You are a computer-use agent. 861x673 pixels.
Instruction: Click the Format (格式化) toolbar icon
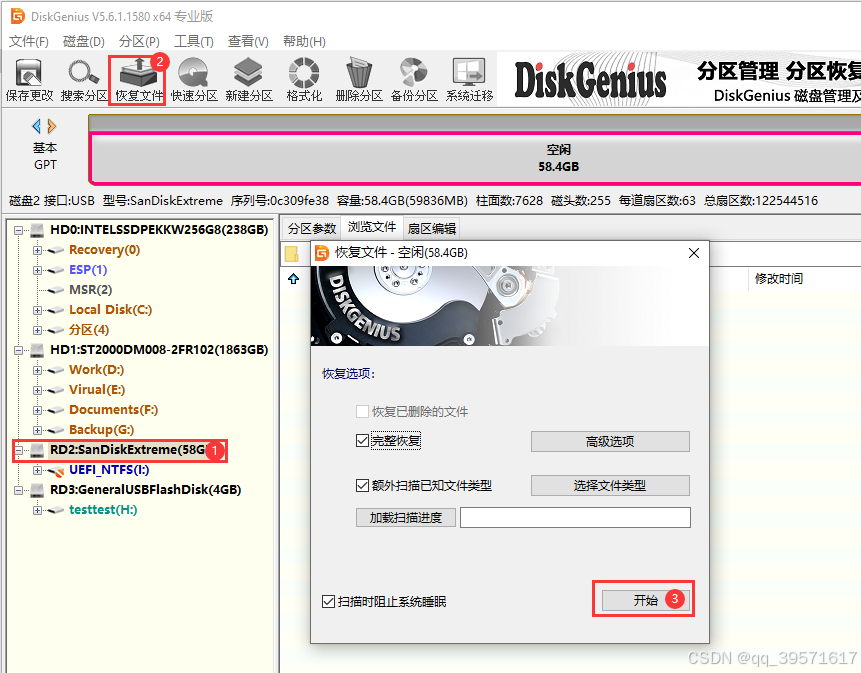pos(304,80)
